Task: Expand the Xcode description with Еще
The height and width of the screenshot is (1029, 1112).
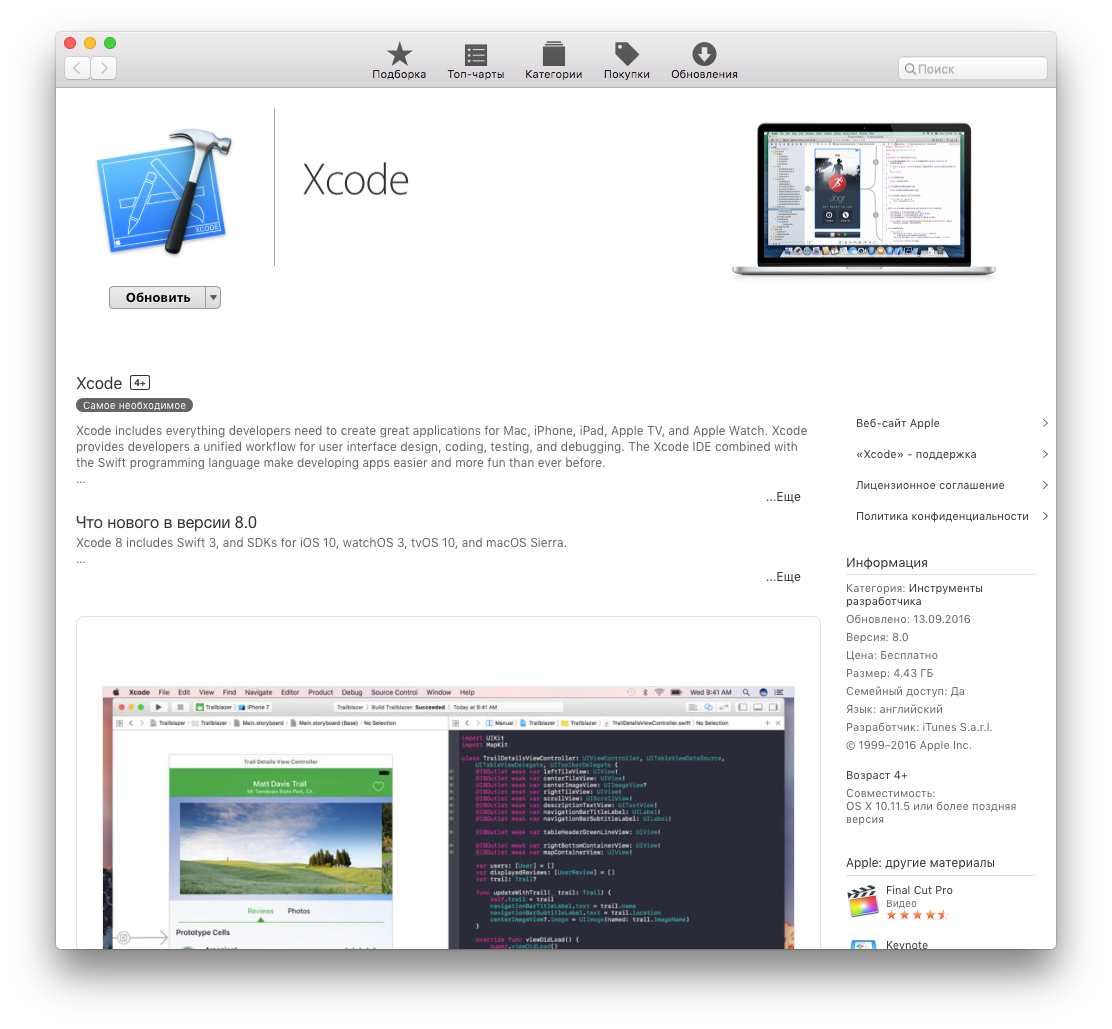Action: [x=783, y=497]
